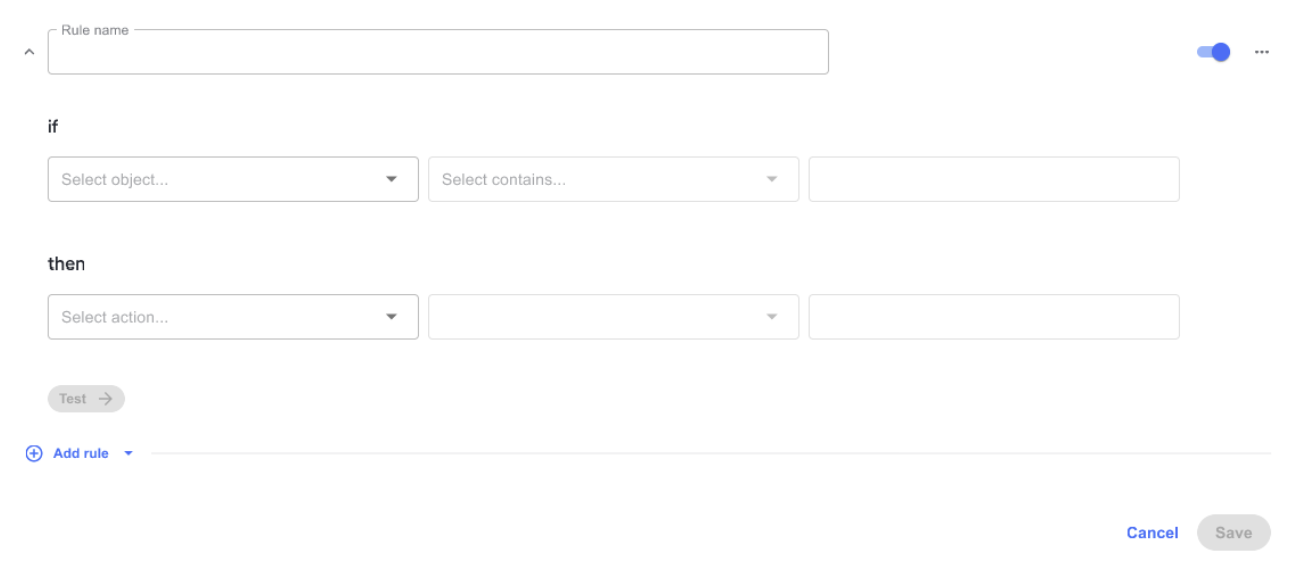Image resolution: width=1293 pixels, height=572 pixels.
Task: Click the plus circle icon beside Add rule
Action: pyautogui.click(x=34, y=453)
